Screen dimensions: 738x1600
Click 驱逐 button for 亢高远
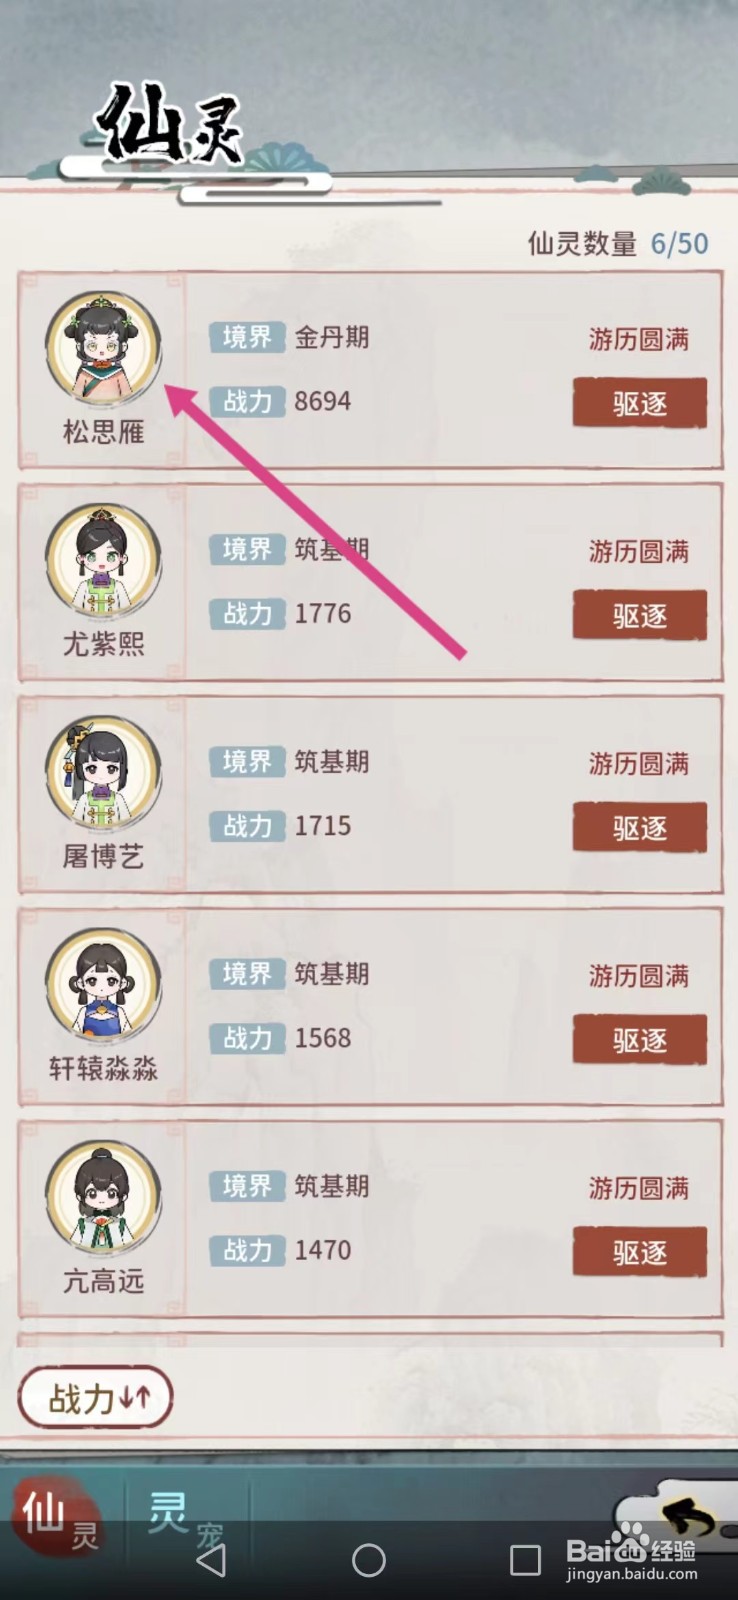pyautogui.click(x=640, y=1251)
